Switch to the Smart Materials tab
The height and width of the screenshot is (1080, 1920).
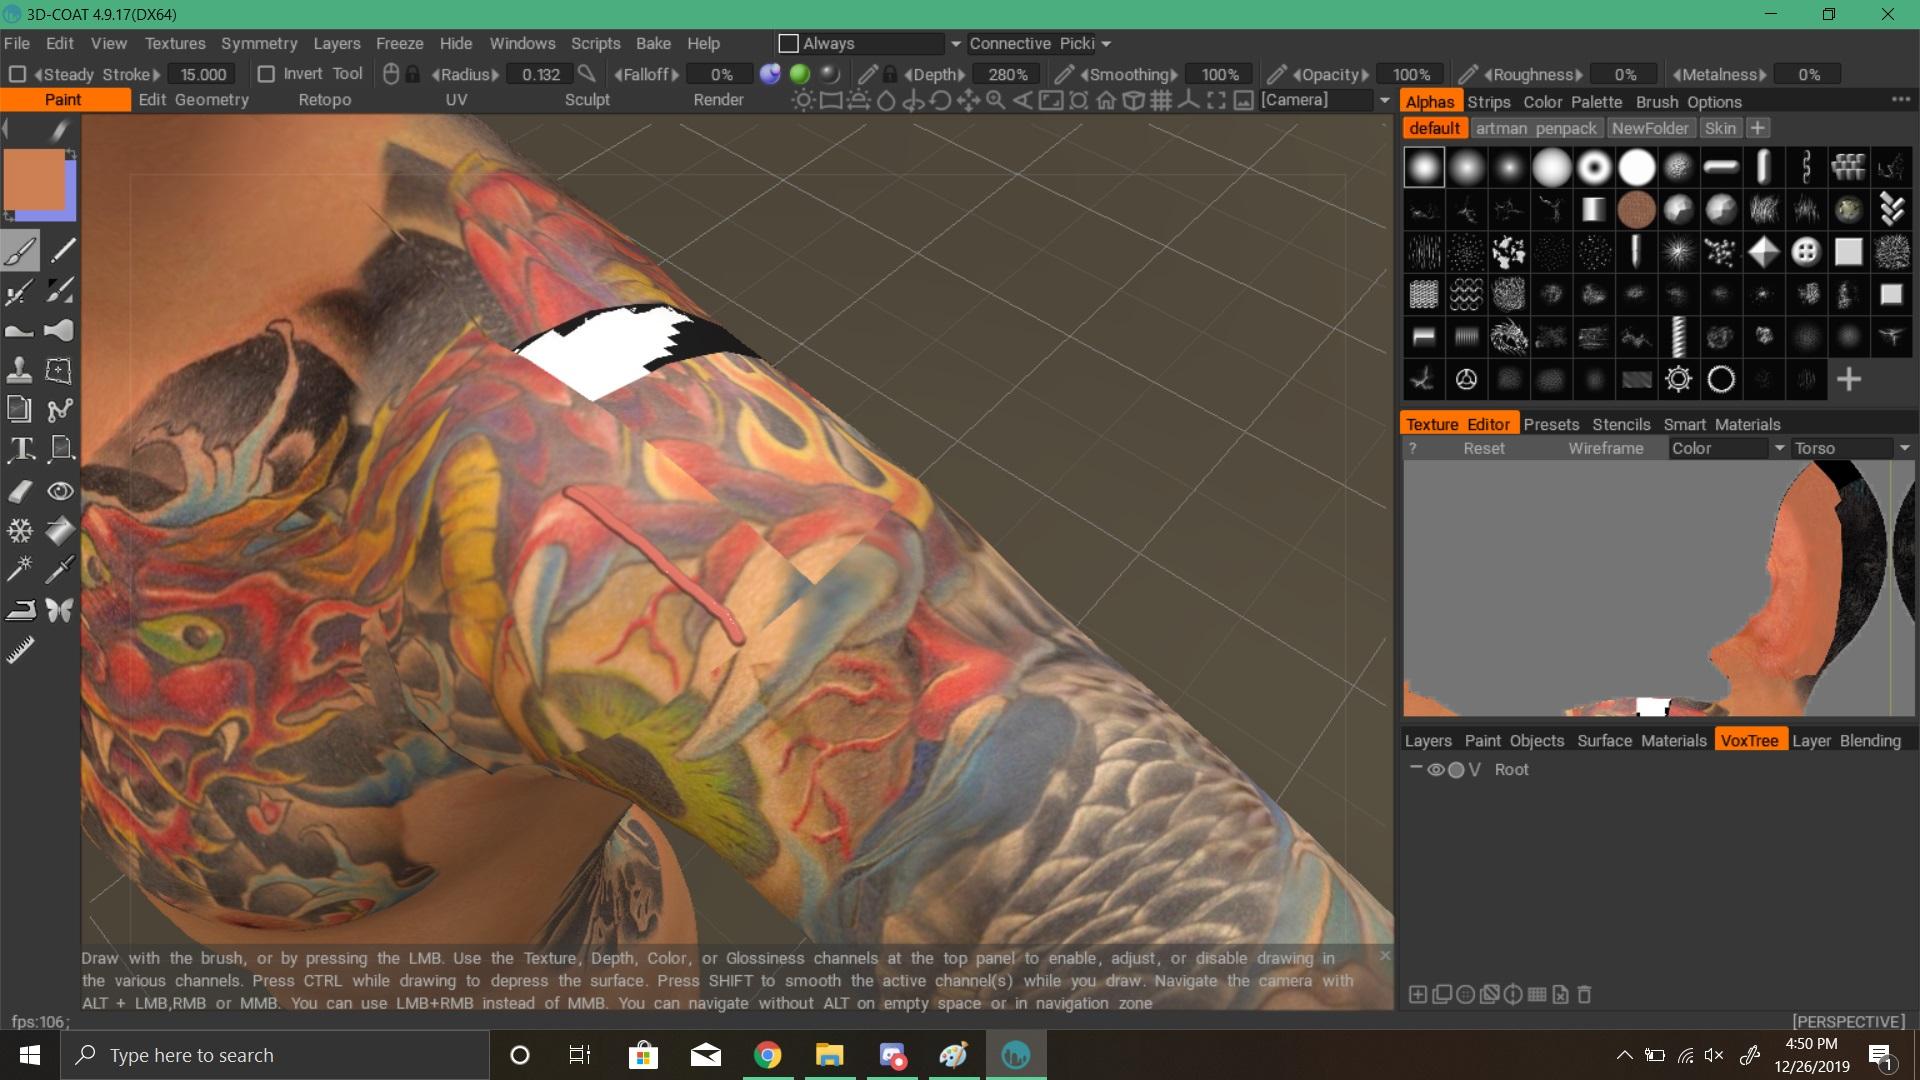coord(1721,424)
